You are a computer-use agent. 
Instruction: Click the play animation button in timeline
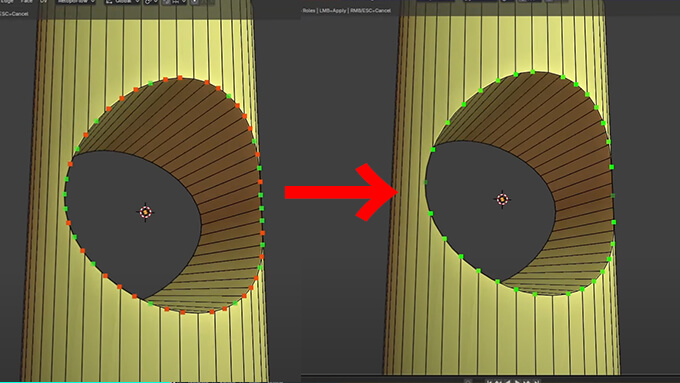(517, 381)
